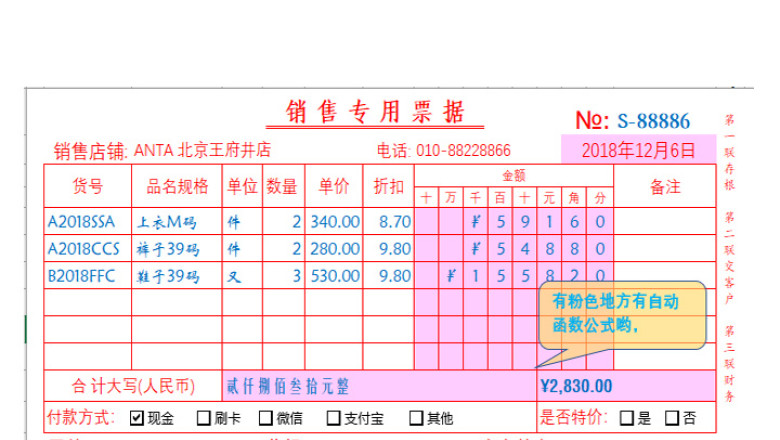Select the receipt number S-88886
This screenshot has height=440, width=780.
(653, 121)
